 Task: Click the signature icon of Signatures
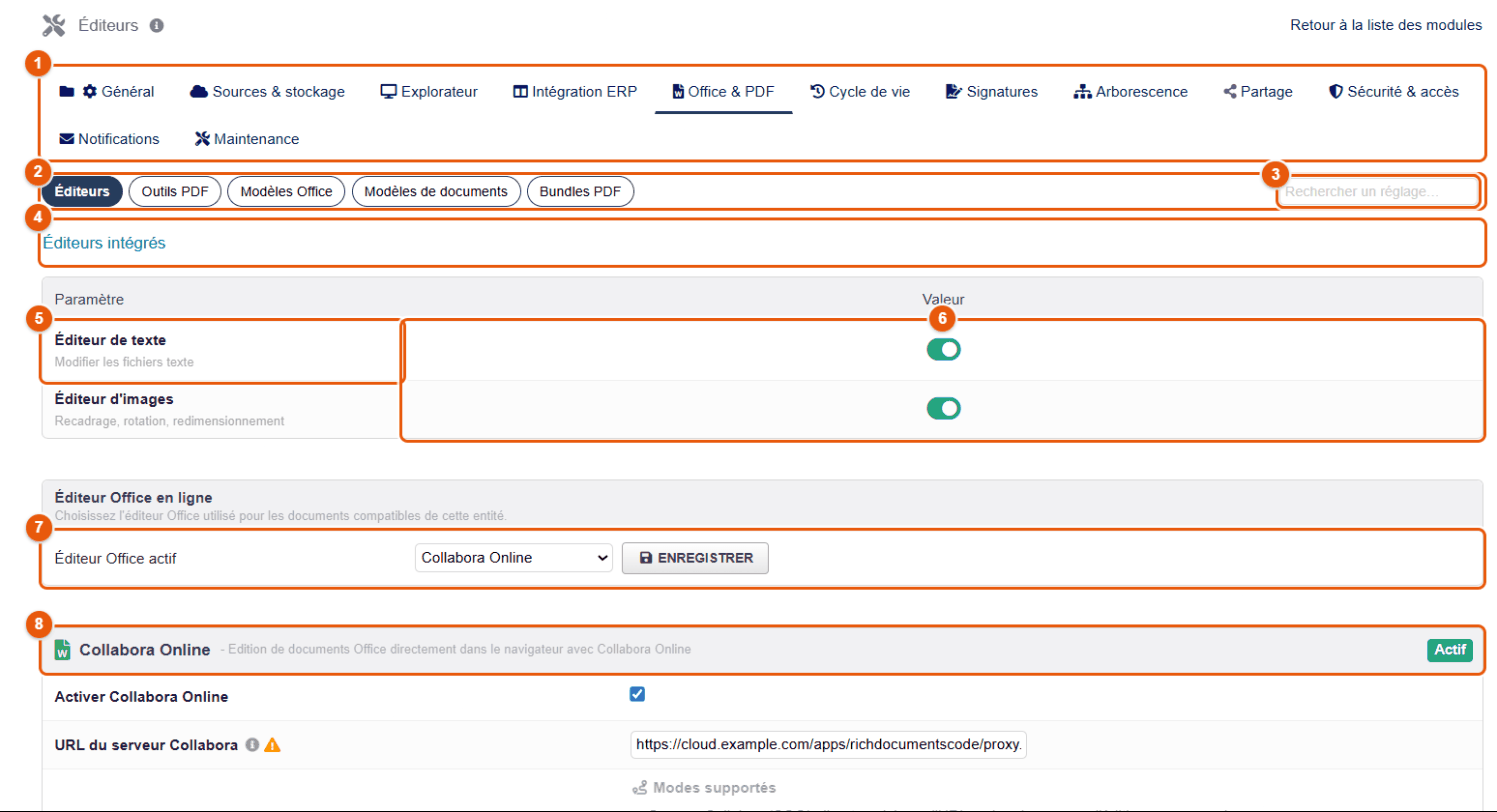pyautogui.click(x=954, y=92)
